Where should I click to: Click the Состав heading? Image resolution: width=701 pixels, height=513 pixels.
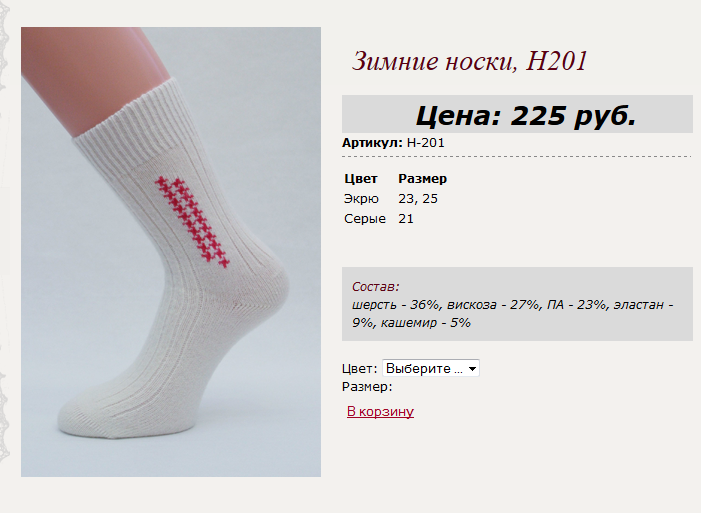coord(376,286)
